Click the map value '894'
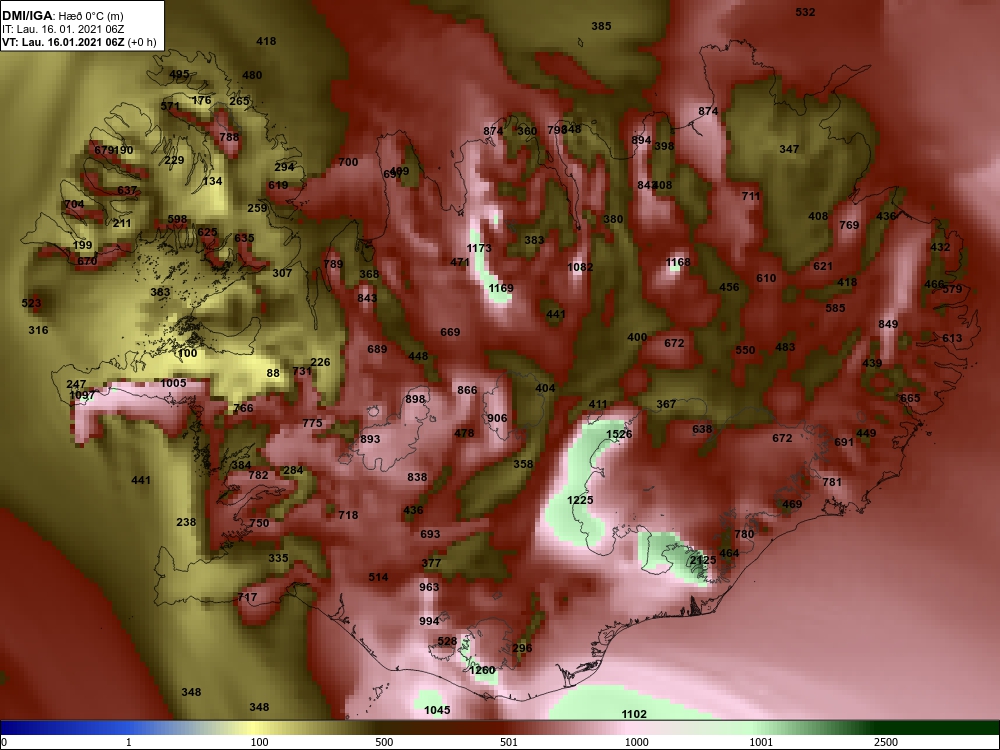This screenshot has width=1000, height=750. pyautogui.click(x=642, y=140)
